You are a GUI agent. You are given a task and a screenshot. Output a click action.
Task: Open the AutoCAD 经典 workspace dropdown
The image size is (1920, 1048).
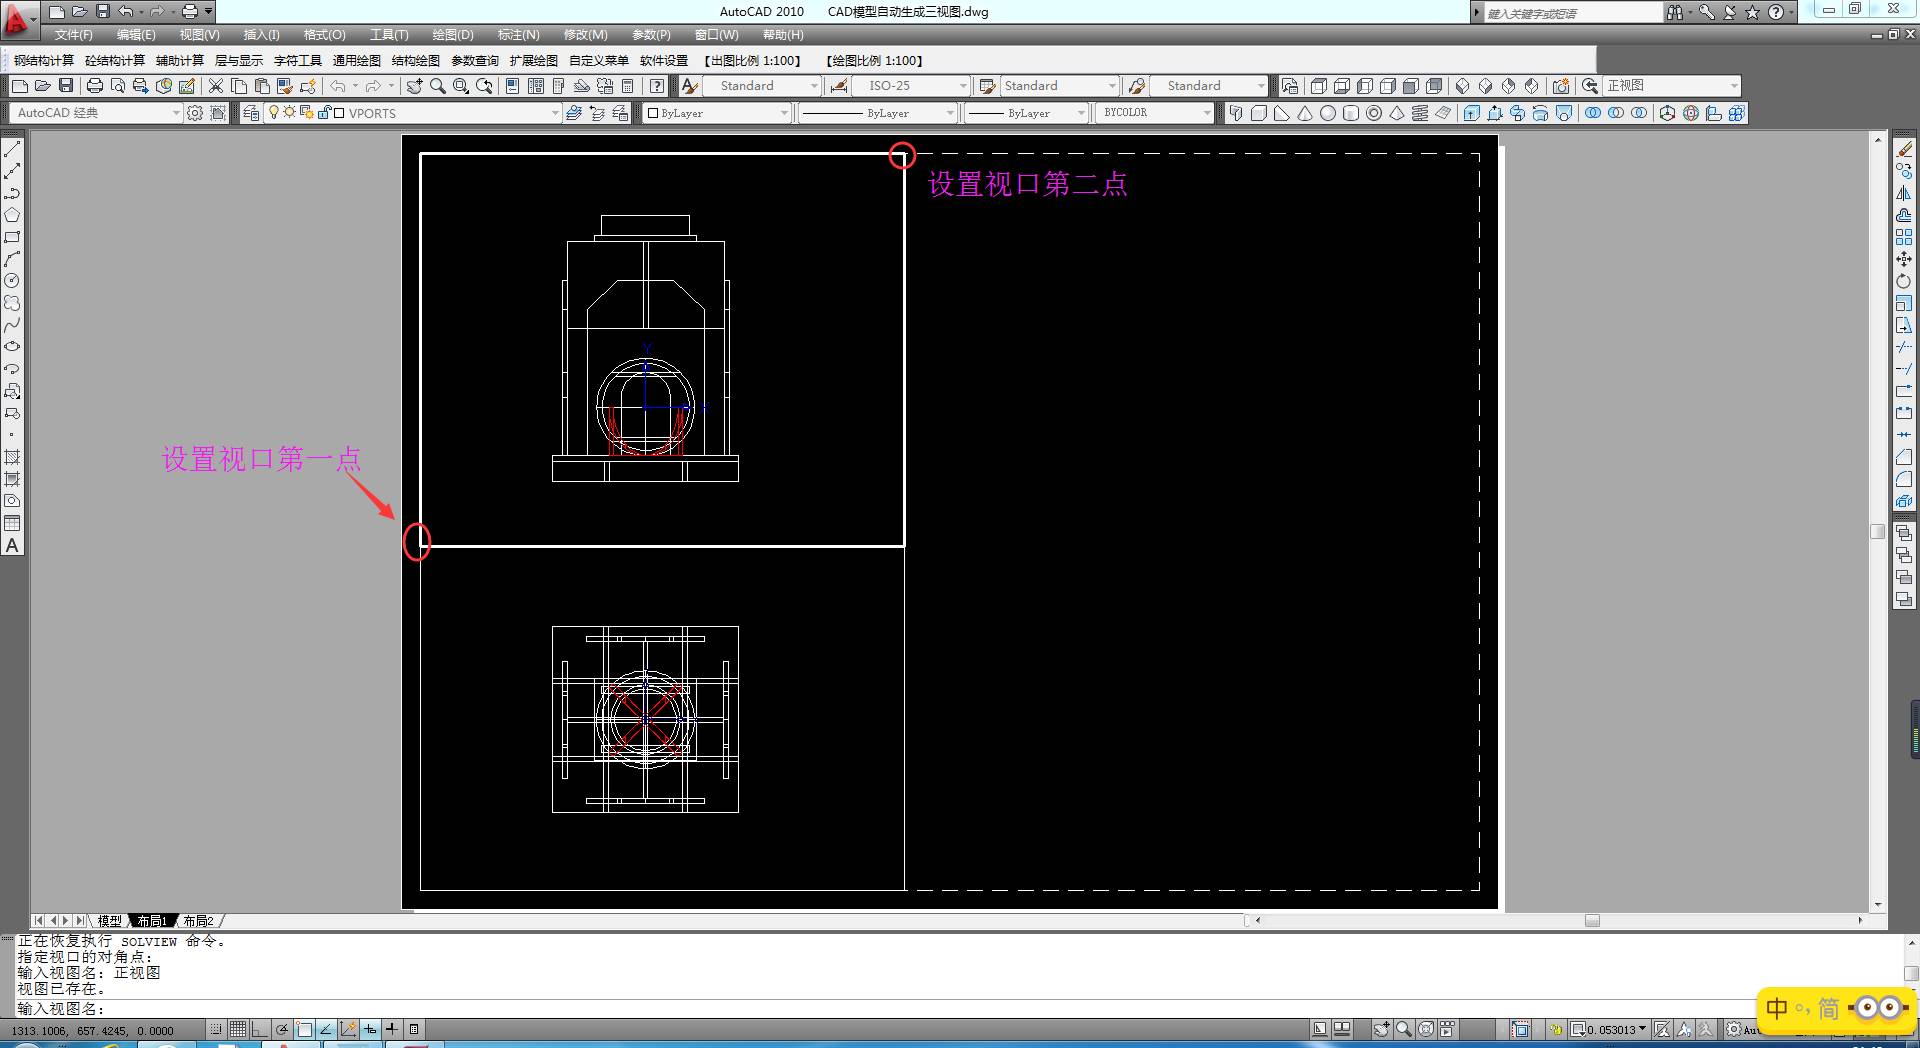pos(96,113)
